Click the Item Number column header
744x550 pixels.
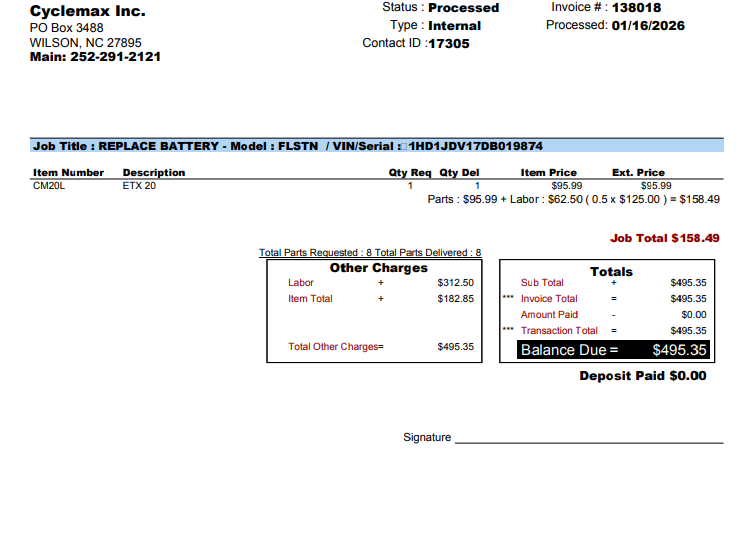tap(68, 173)
